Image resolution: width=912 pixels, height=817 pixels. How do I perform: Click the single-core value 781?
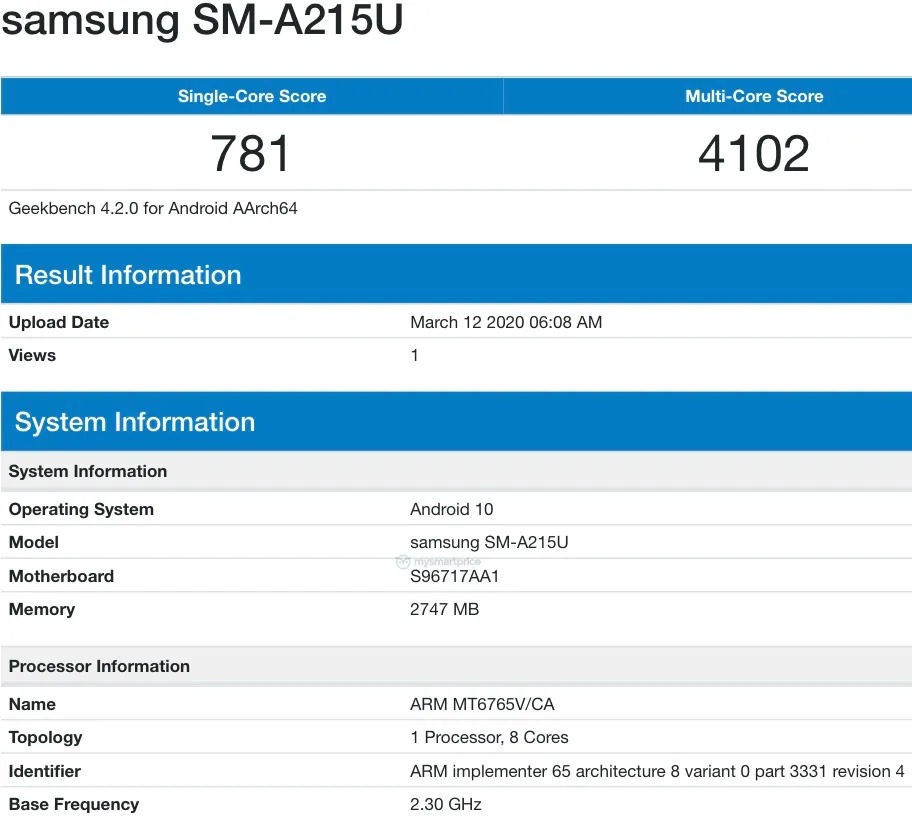[x=250, y=154]
